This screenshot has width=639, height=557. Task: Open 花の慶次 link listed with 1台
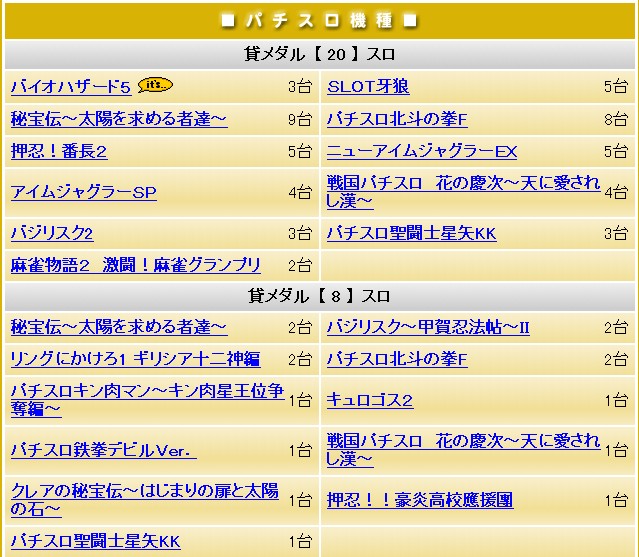463,450
